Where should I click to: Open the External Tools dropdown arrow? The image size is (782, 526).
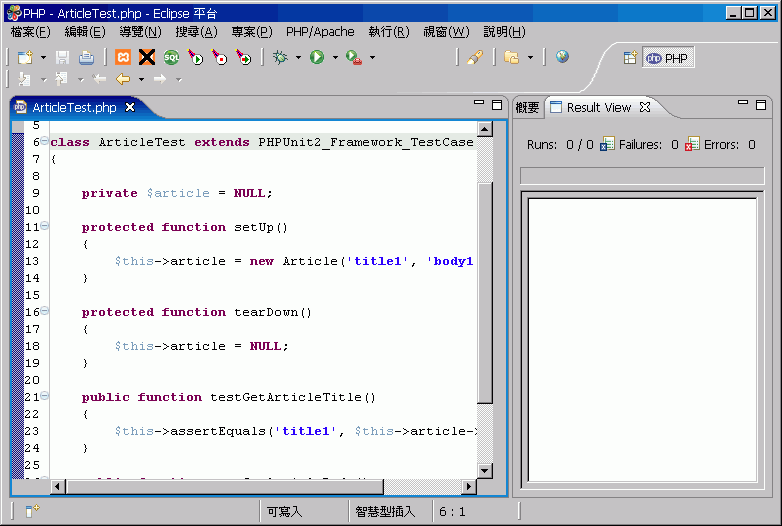[372, 58]
